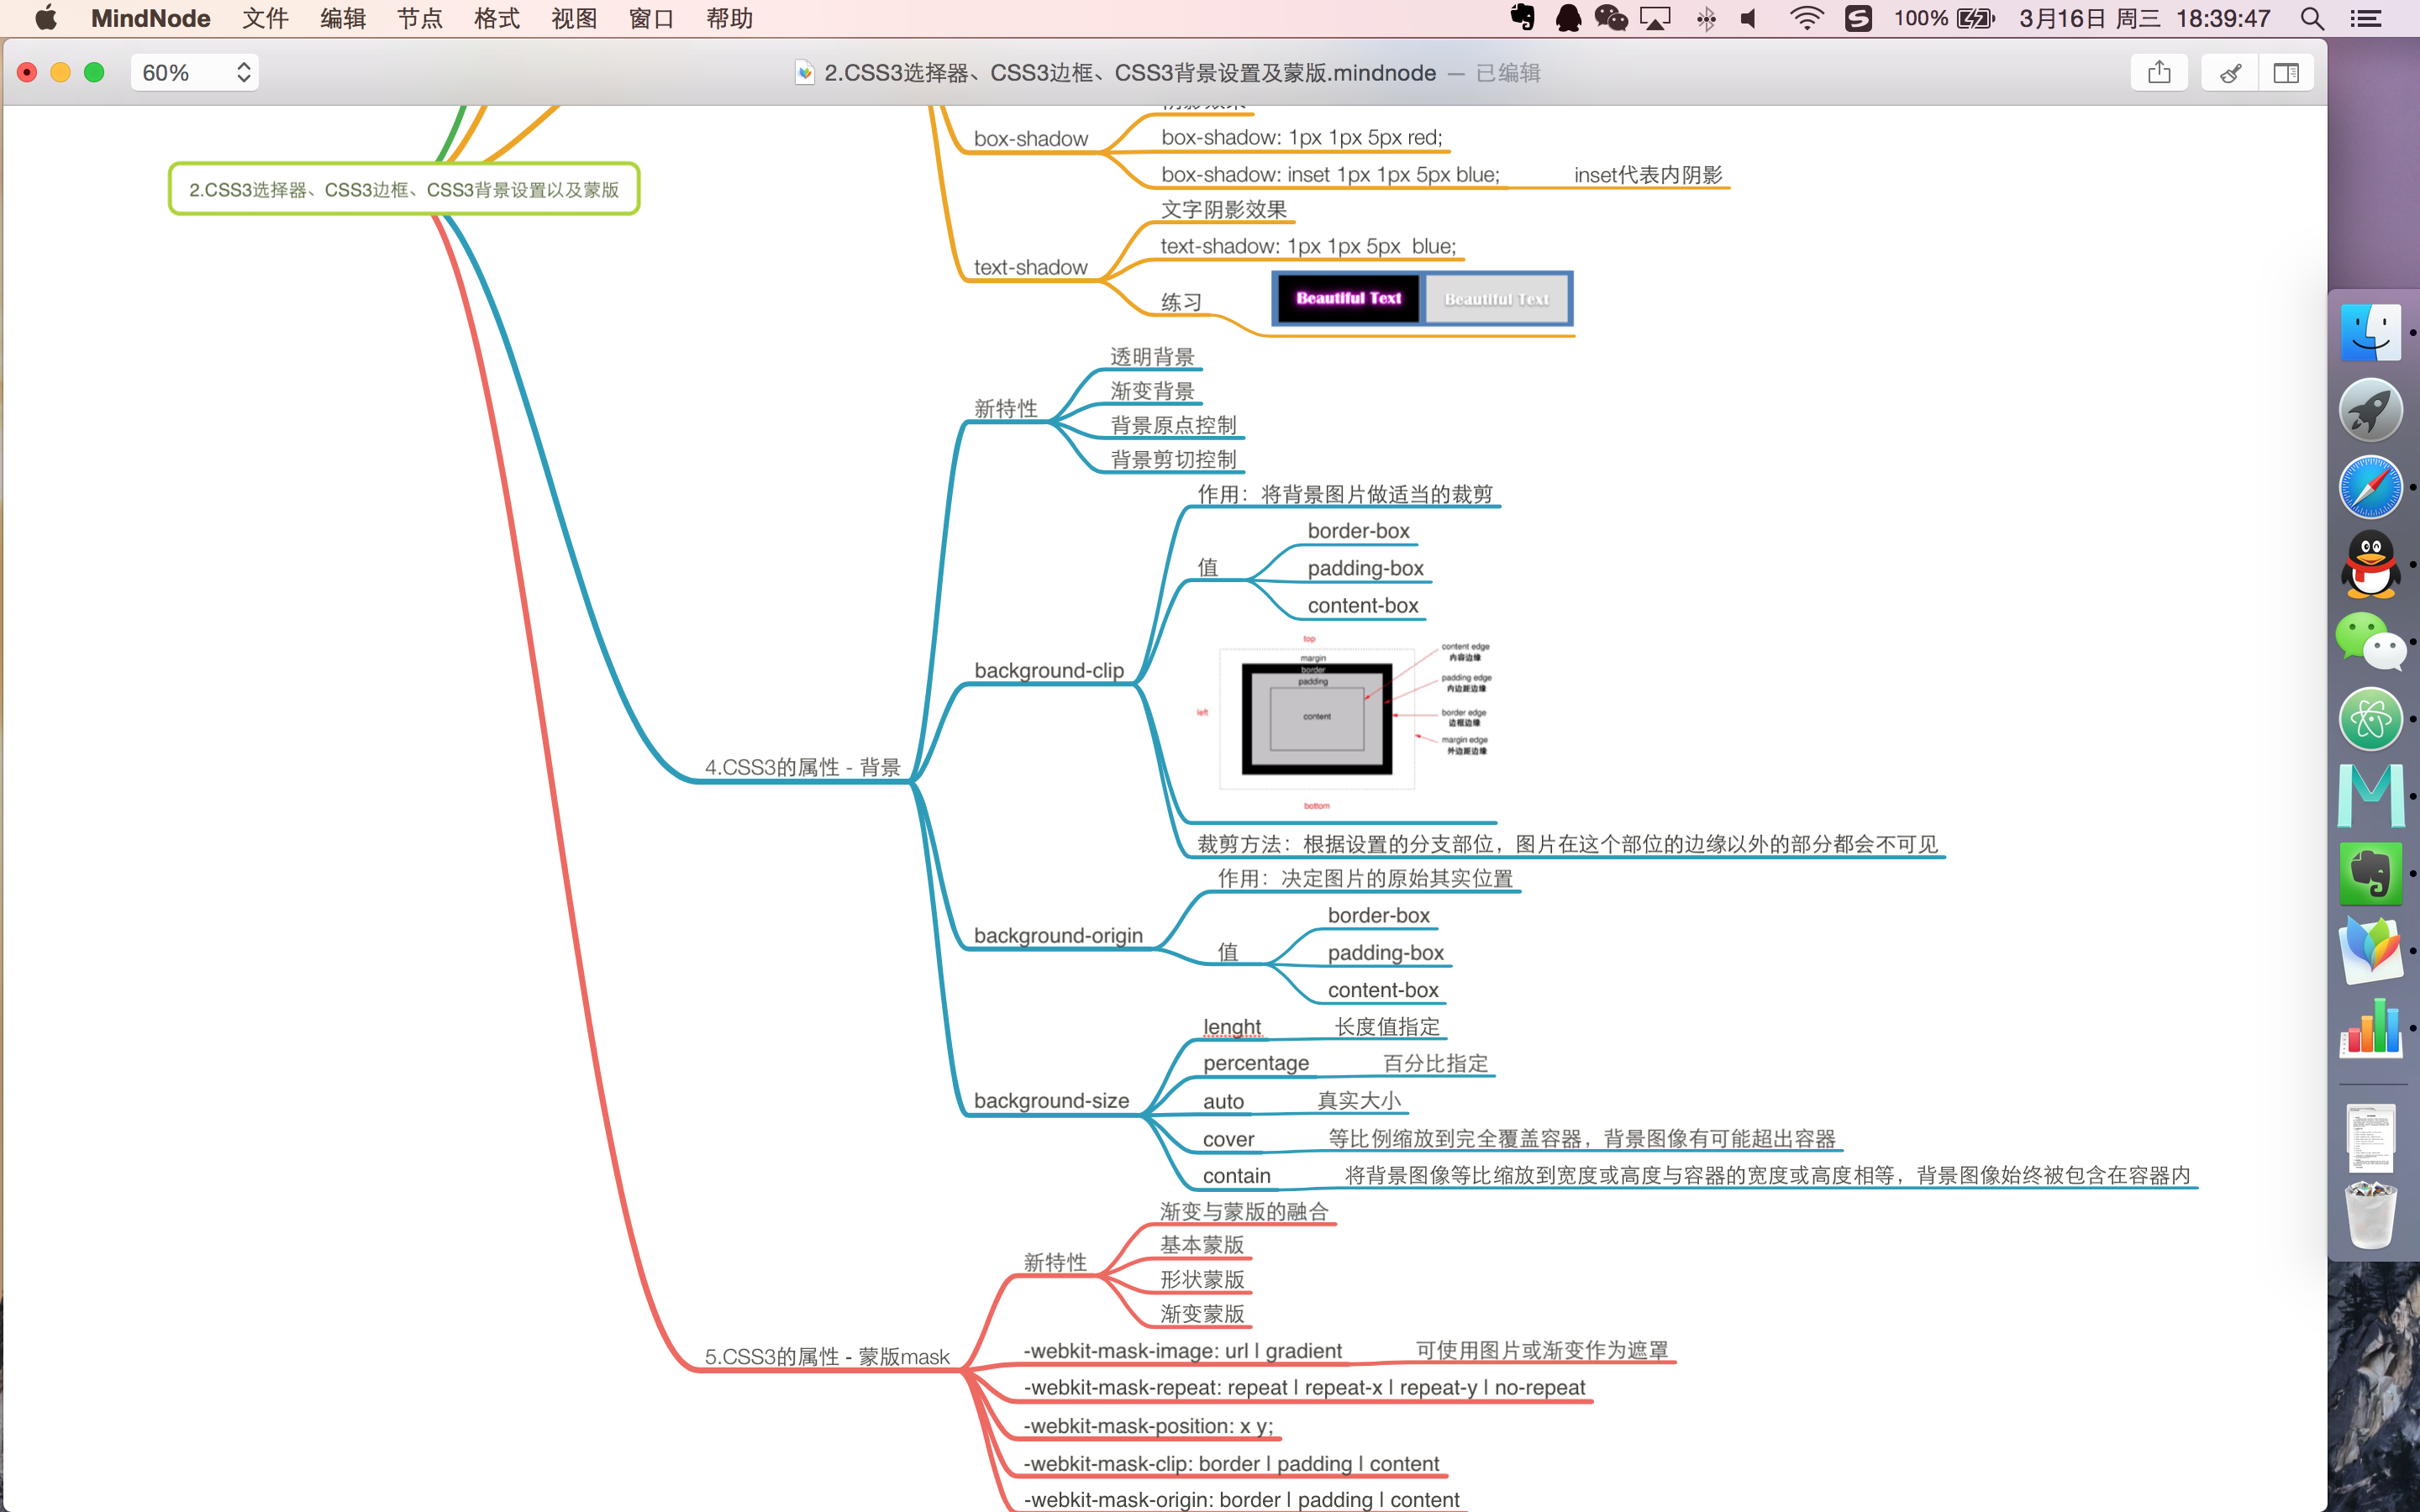Select the box-shadow node
Image resolution: width=2420 pixels, height=1512 pixels.
[x=1031, y=139]
